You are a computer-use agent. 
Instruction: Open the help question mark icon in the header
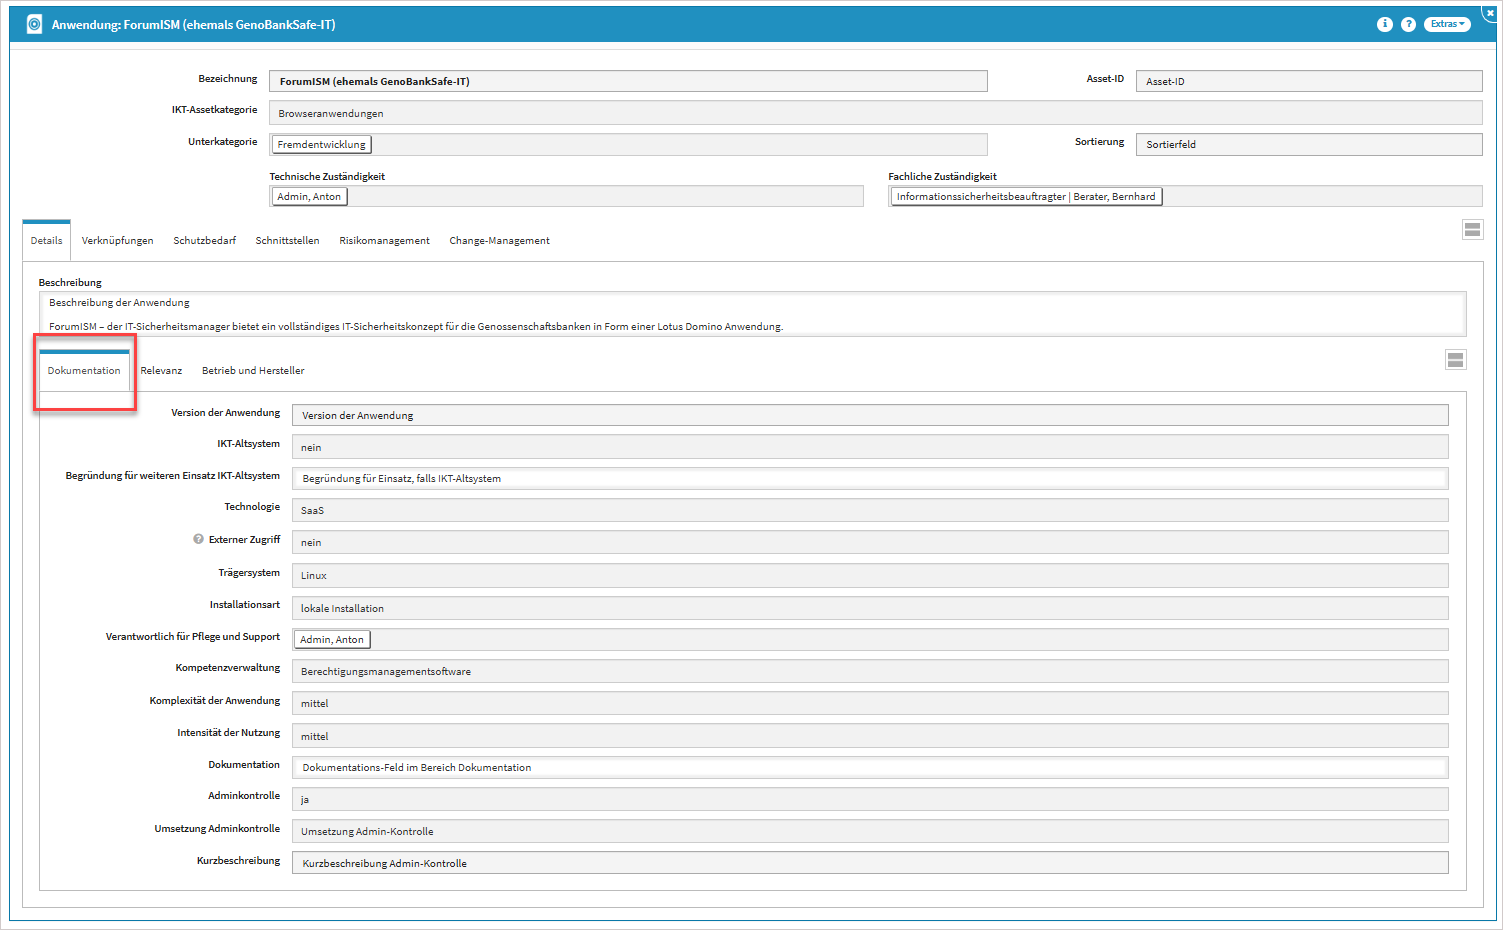(1408, 24)
